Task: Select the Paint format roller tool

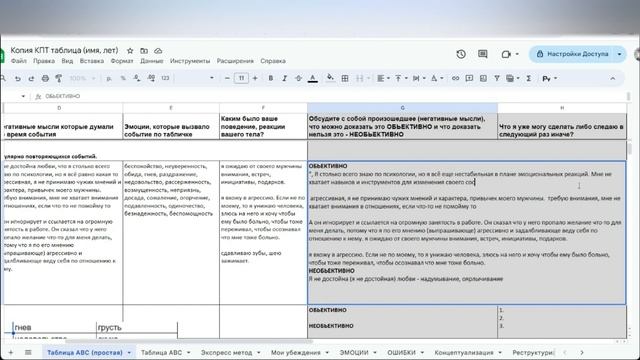Action: click(59, 78)
